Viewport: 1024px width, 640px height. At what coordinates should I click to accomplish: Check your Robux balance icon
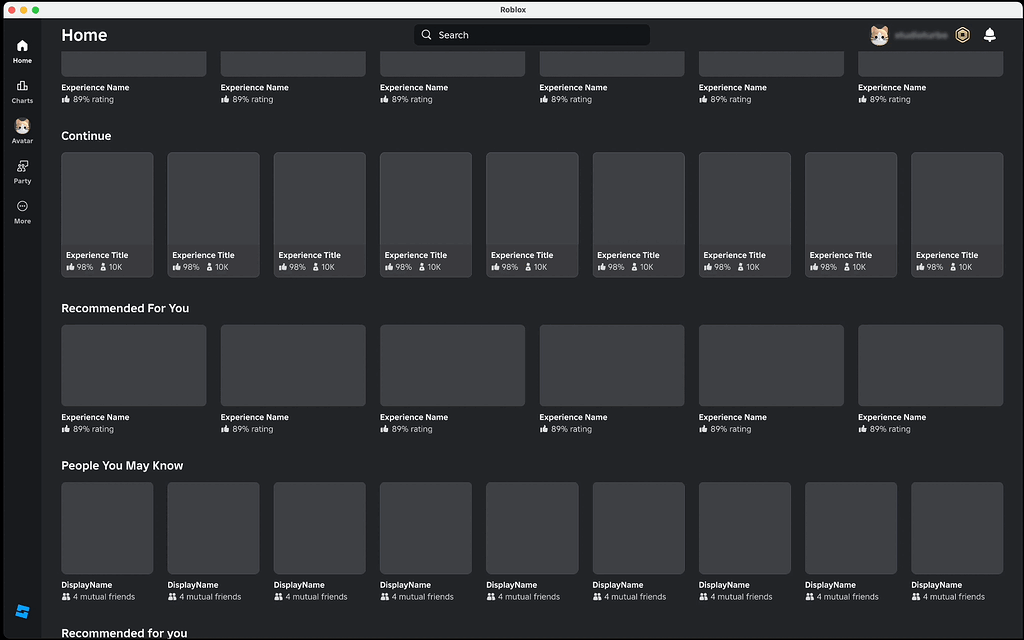[x=962, y=35]
